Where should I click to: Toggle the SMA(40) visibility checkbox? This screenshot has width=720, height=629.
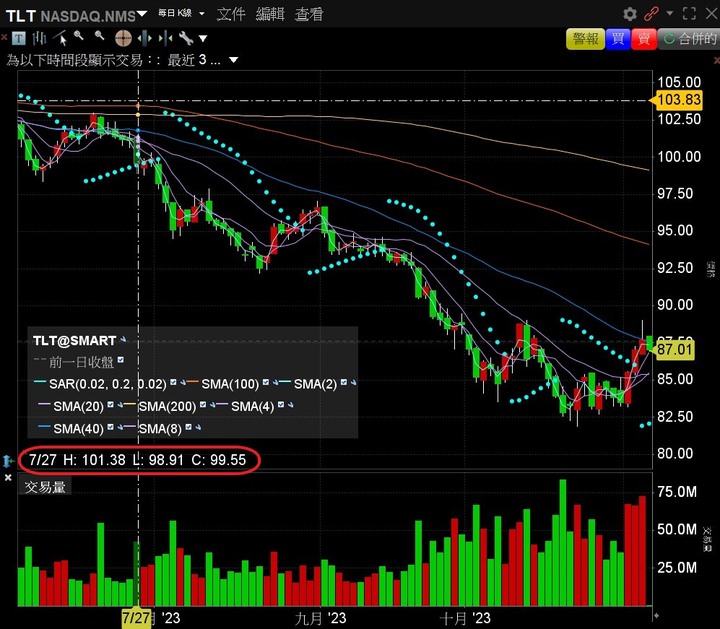point(110,427)
